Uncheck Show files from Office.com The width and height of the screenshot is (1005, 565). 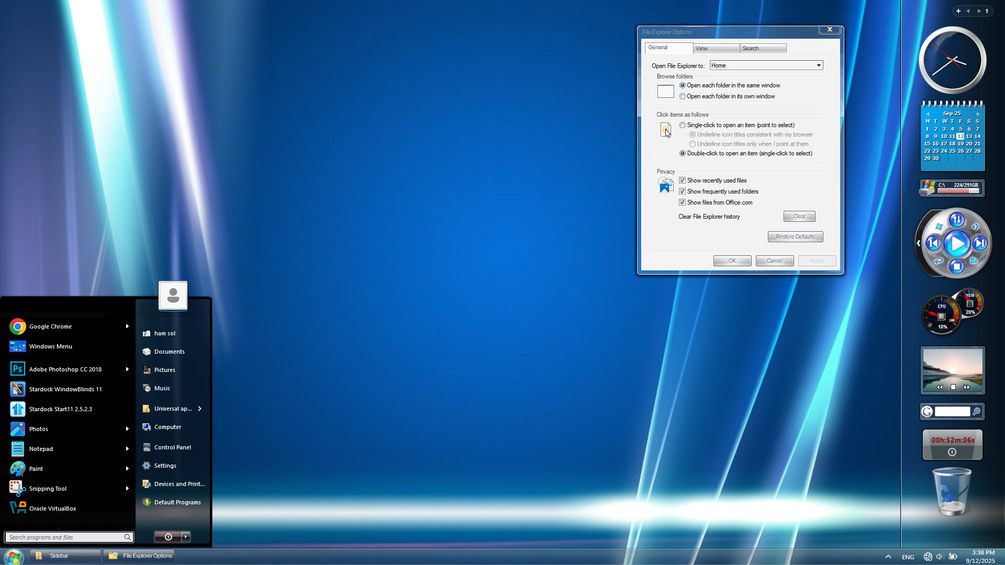click(x=682, y=202)
